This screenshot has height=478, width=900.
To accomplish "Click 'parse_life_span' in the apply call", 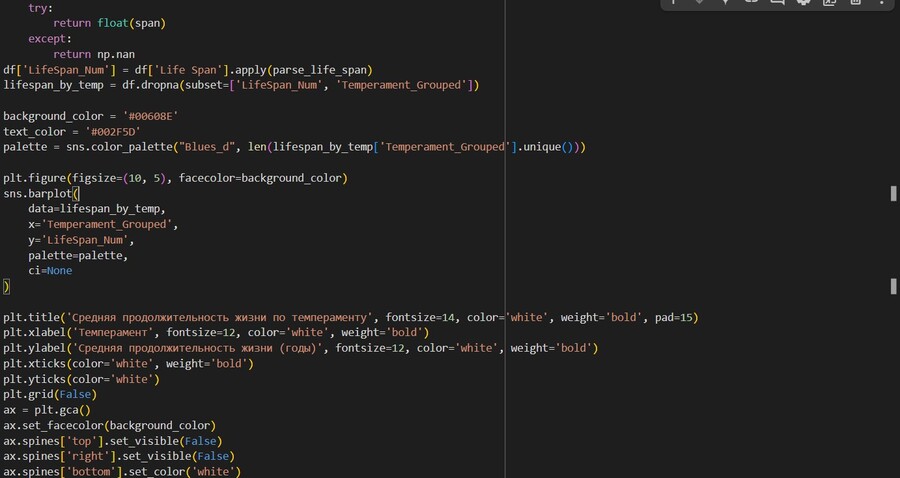I will click(320, 70).
